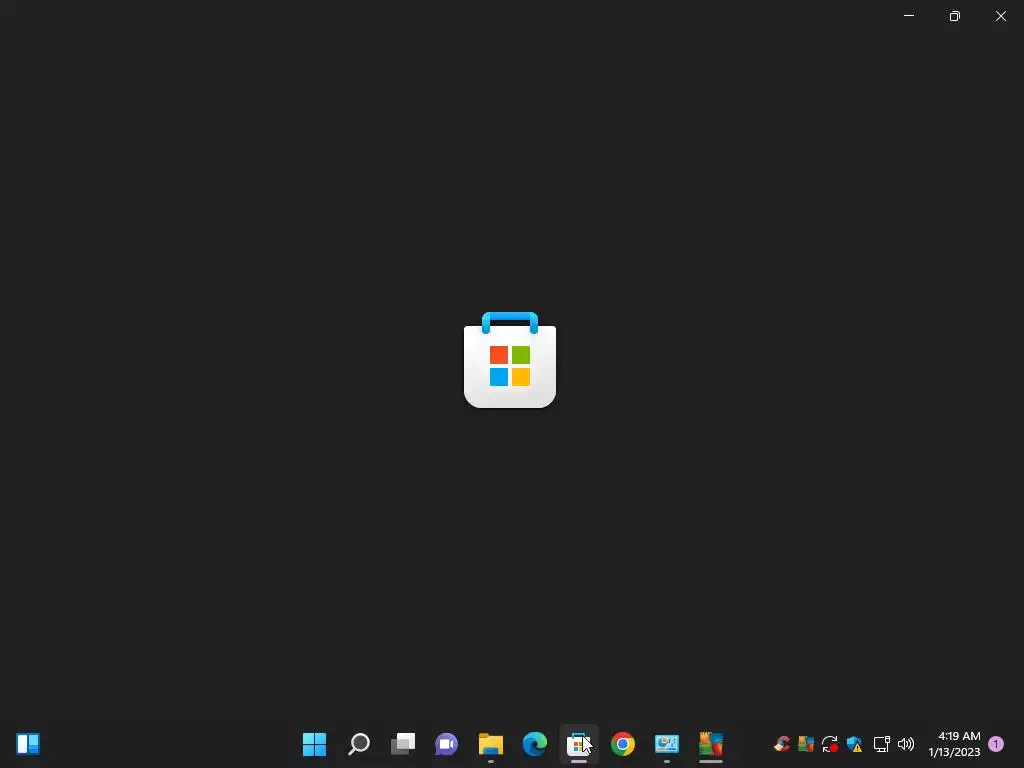Open Windows Security shield tray icon
The image size is (1024, 768).
point(854,744)
